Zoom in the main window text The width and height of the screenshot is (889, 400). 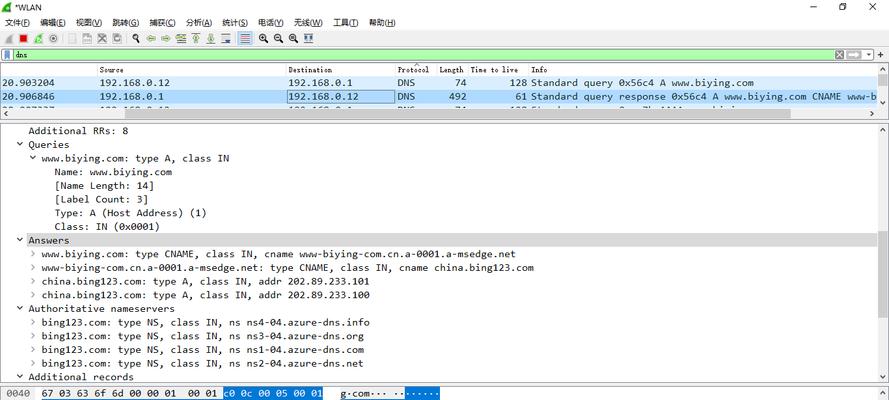coord(263,39)
